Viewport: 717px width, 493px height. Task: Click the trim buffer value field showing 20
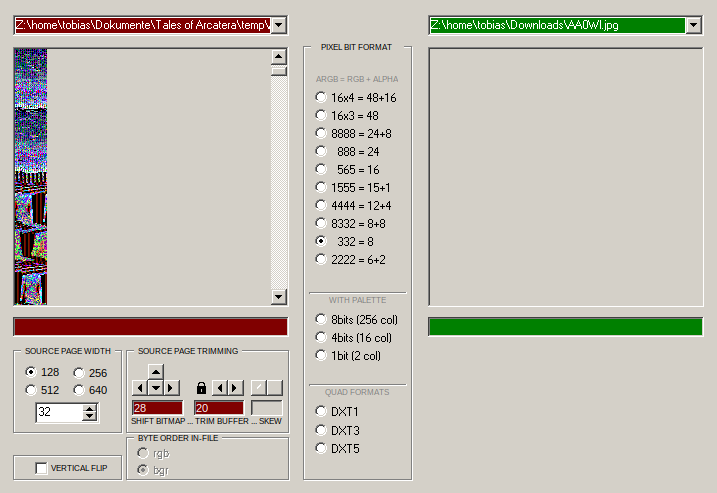pos(219,408)
